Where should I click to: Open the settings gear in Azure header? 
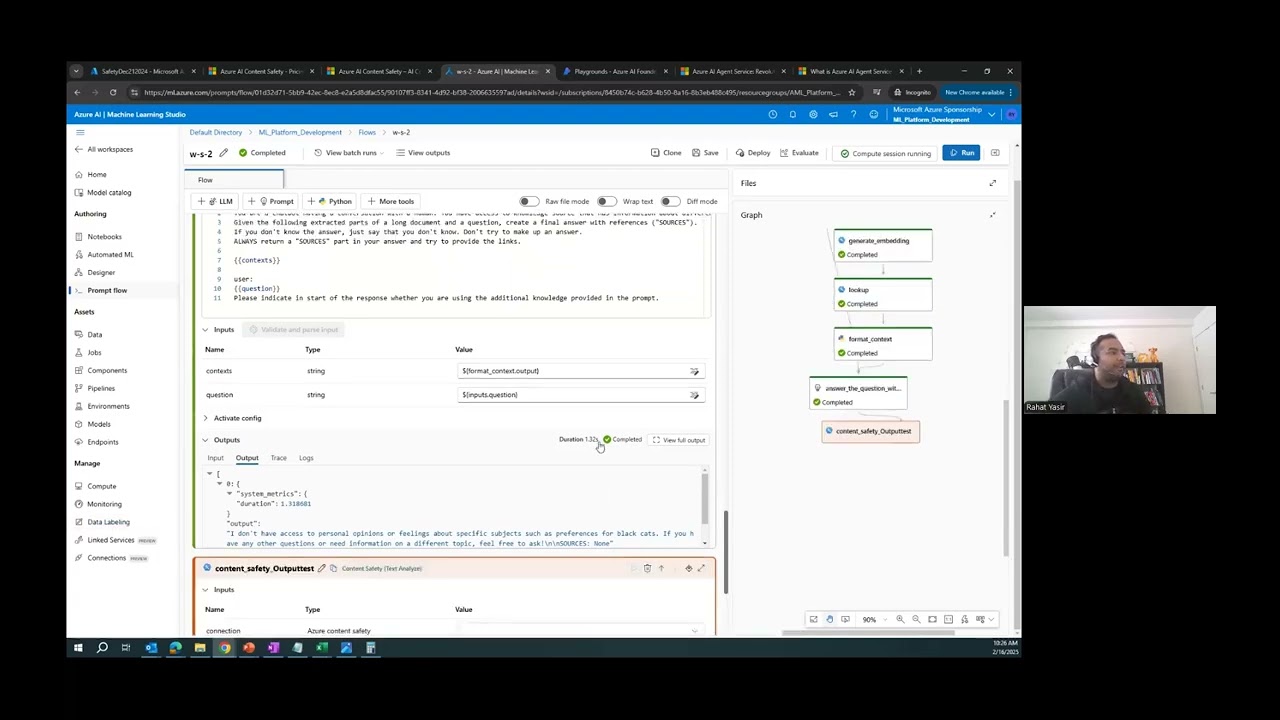(x=813, y=114)
